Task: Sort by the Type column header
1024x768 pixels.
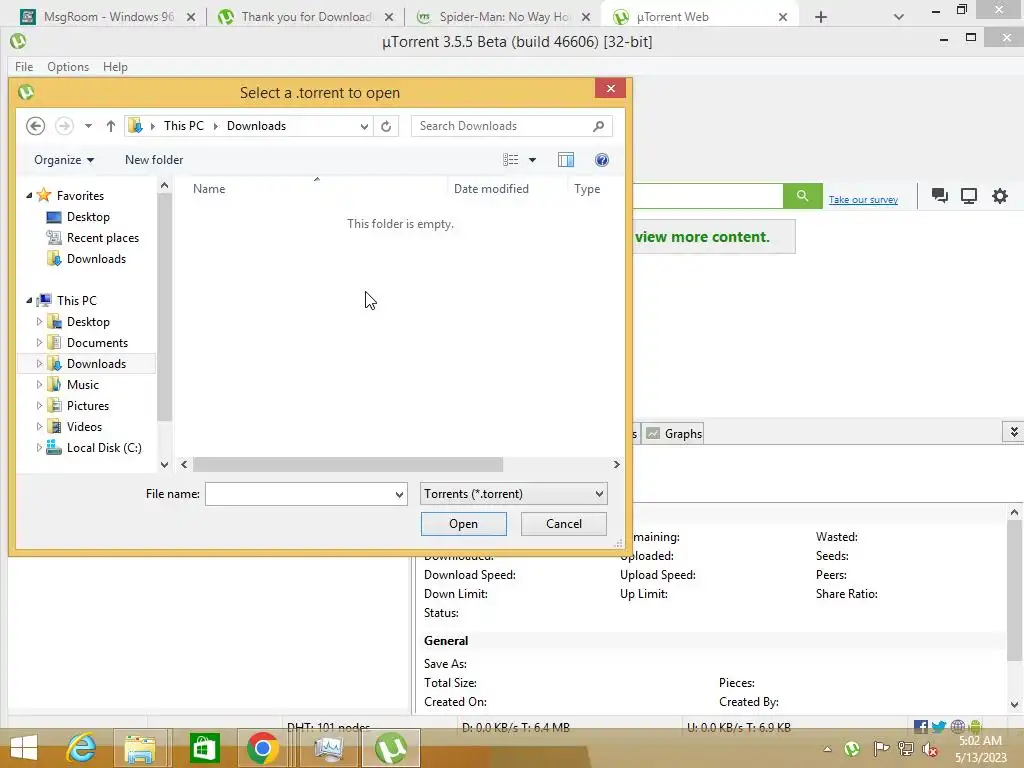Action: (x=586, y=189)
